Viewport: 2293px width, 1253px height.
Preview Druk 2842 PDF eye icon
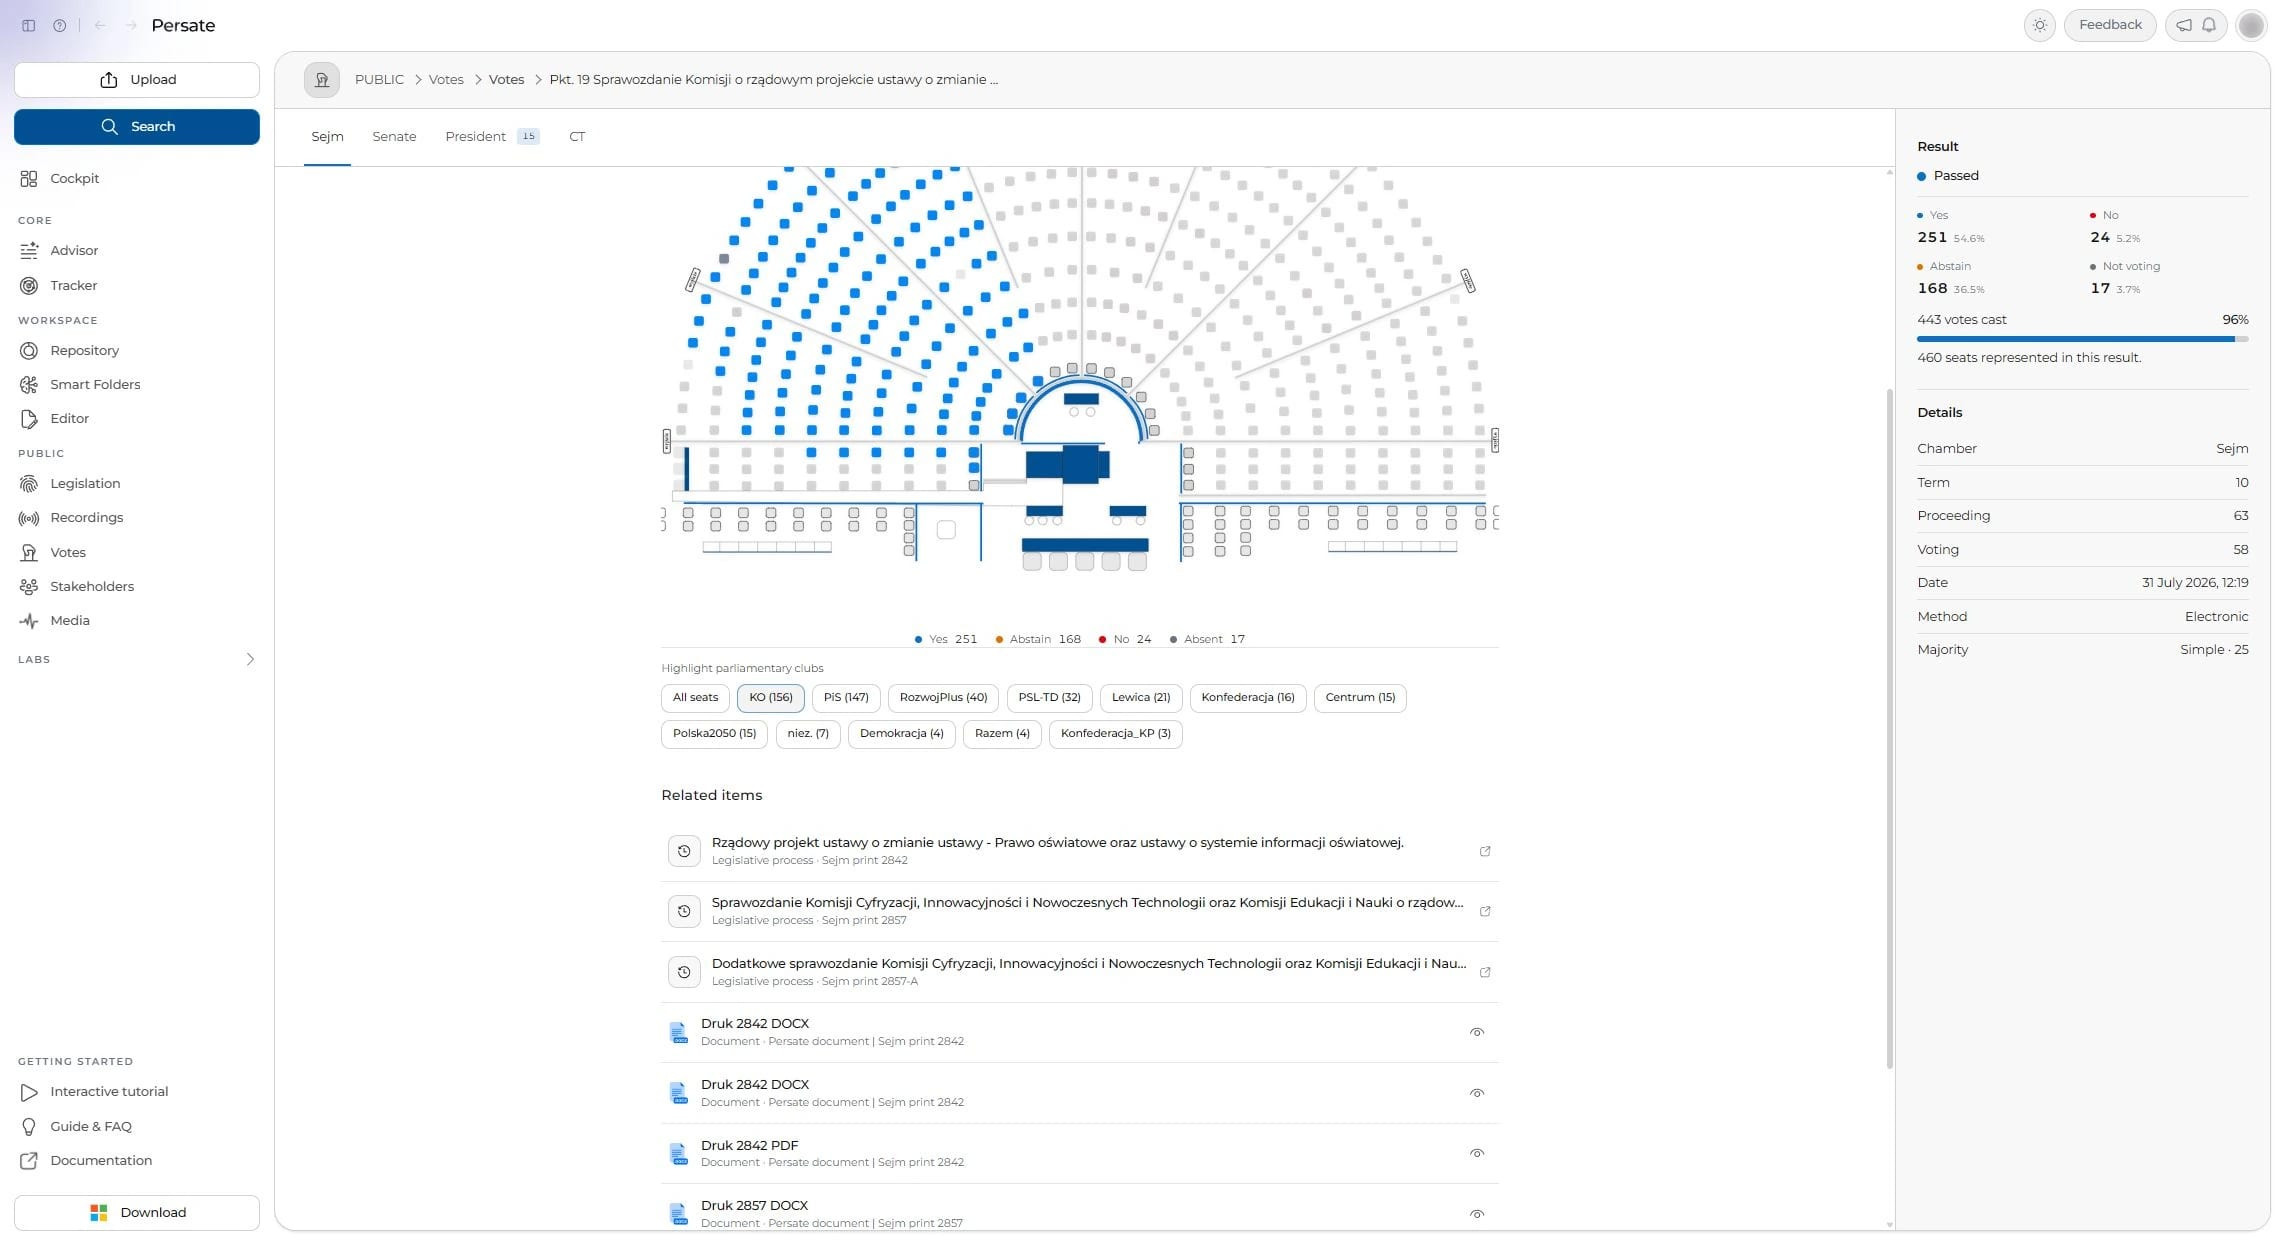pos(1477,1153)
